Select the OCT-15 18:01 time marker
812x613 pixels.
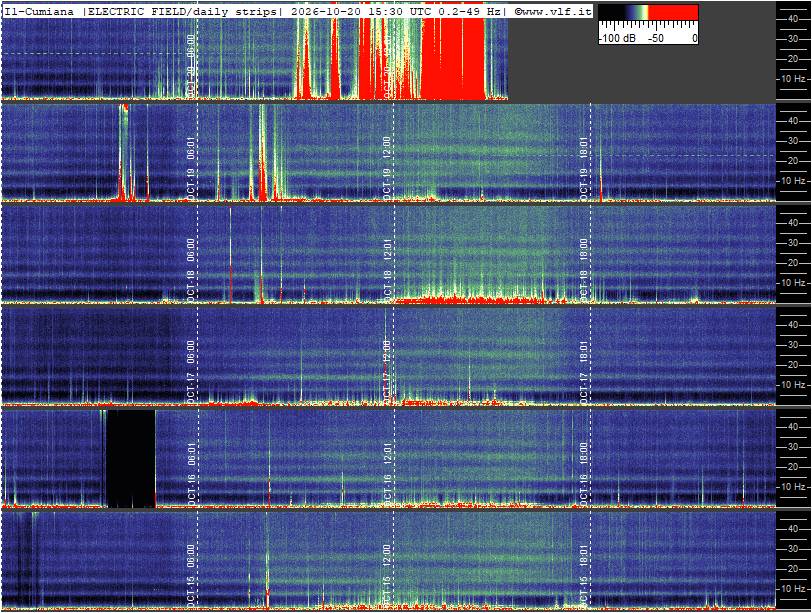click(584, 576)
